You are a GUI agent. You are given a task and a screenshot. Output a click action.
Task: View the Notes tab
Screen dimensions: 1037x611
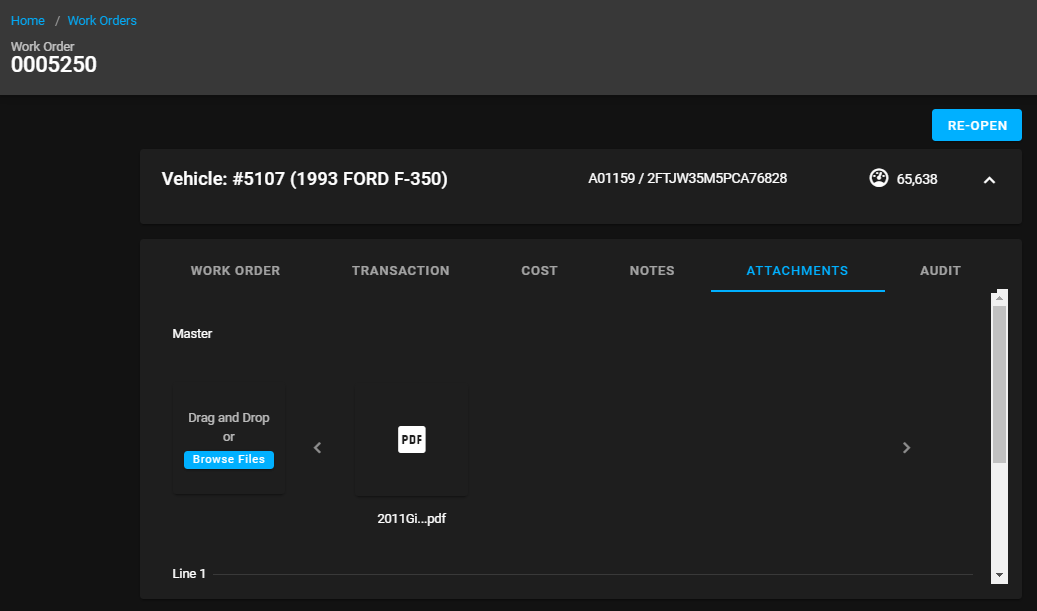pos(652,271)
